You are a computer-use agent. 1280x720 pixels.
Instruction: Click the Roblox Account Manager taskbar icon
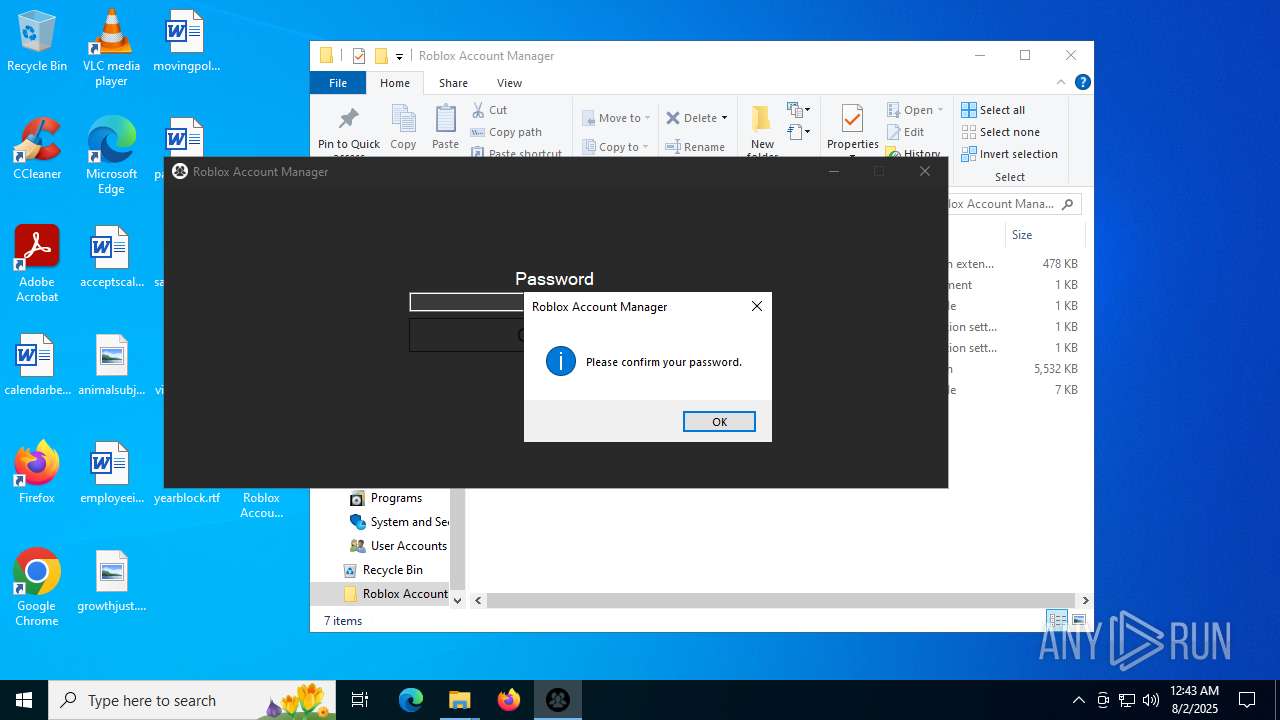point(558,700)
